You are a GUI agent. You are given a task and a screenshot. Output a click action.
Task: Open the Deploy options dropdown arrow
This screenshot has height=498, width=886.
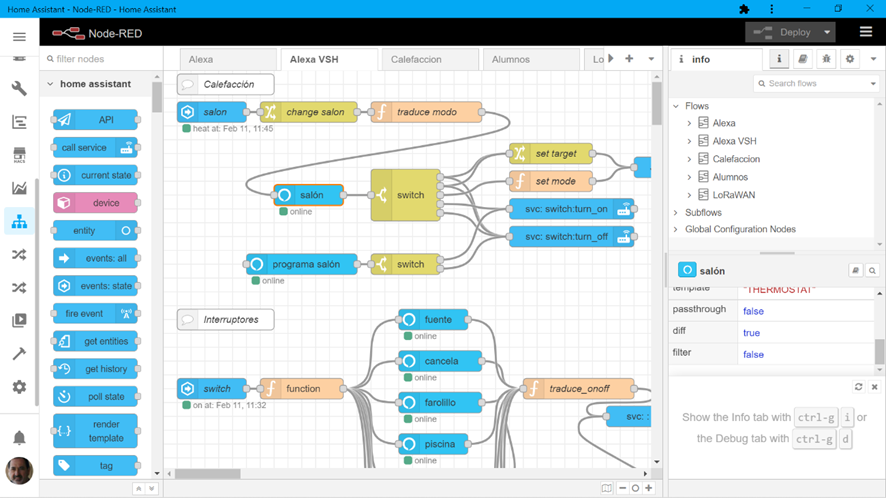827,32
